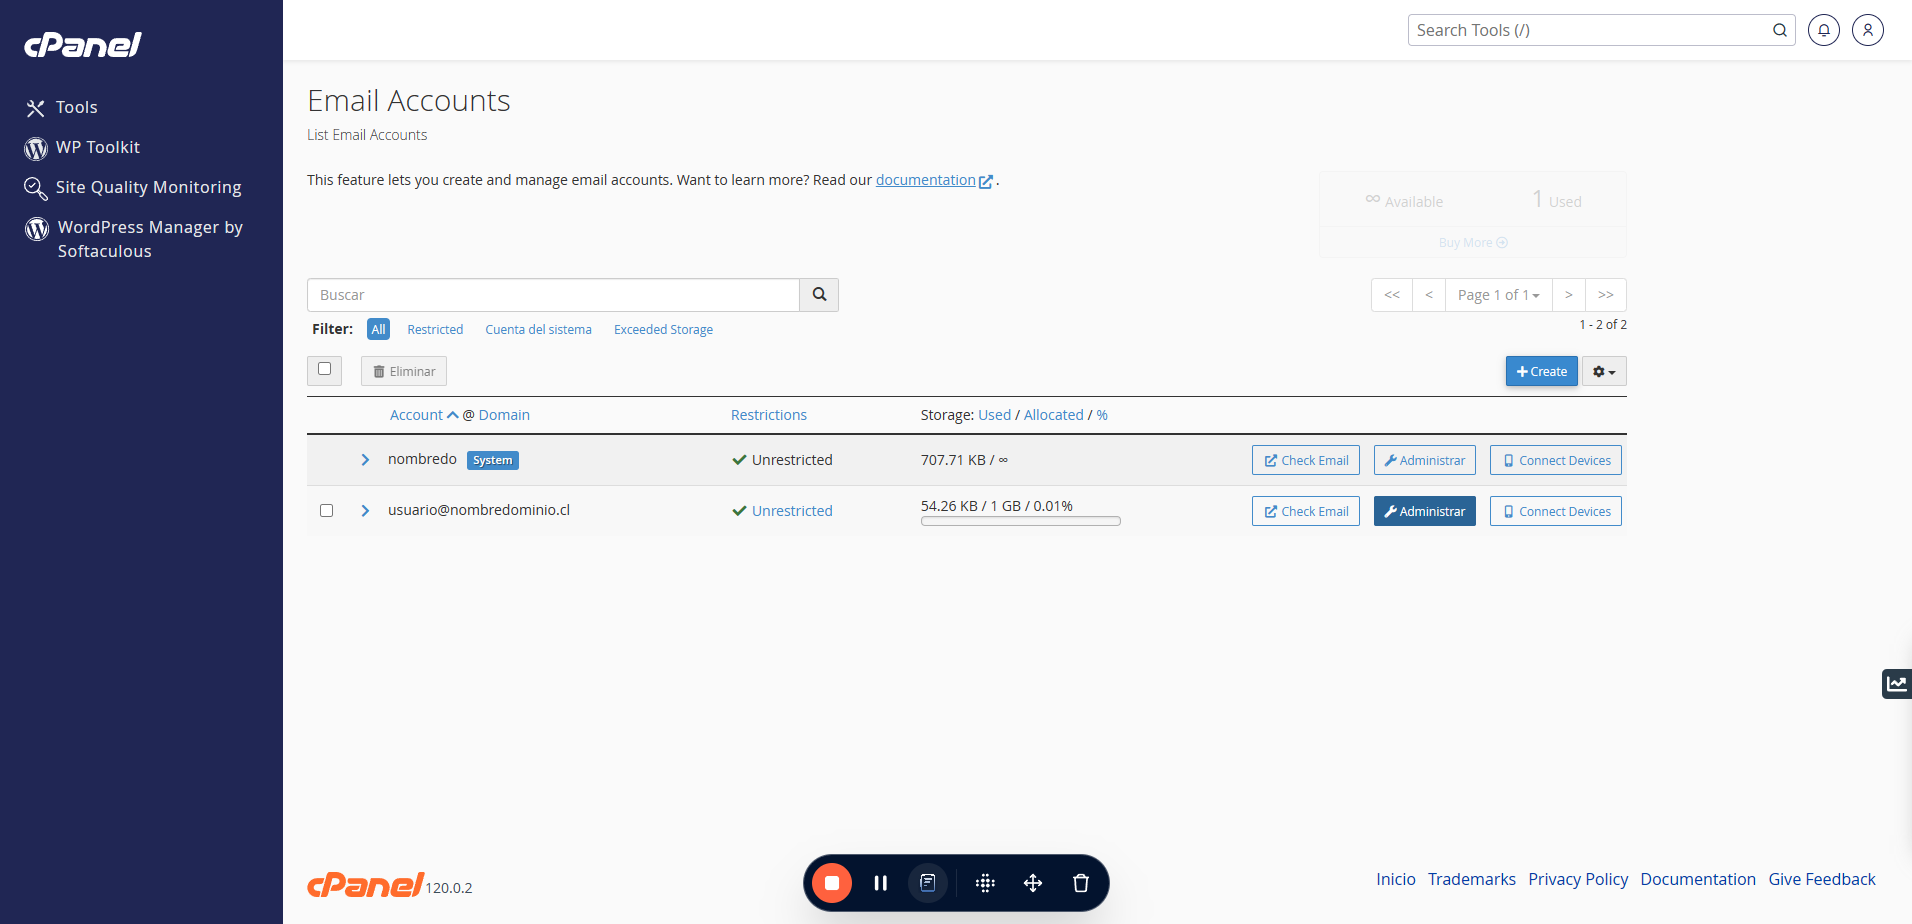Select the Restricted filter
The height and width of the screenshot is (924, 1912).
pyautogui.click(x=435, y=329)
